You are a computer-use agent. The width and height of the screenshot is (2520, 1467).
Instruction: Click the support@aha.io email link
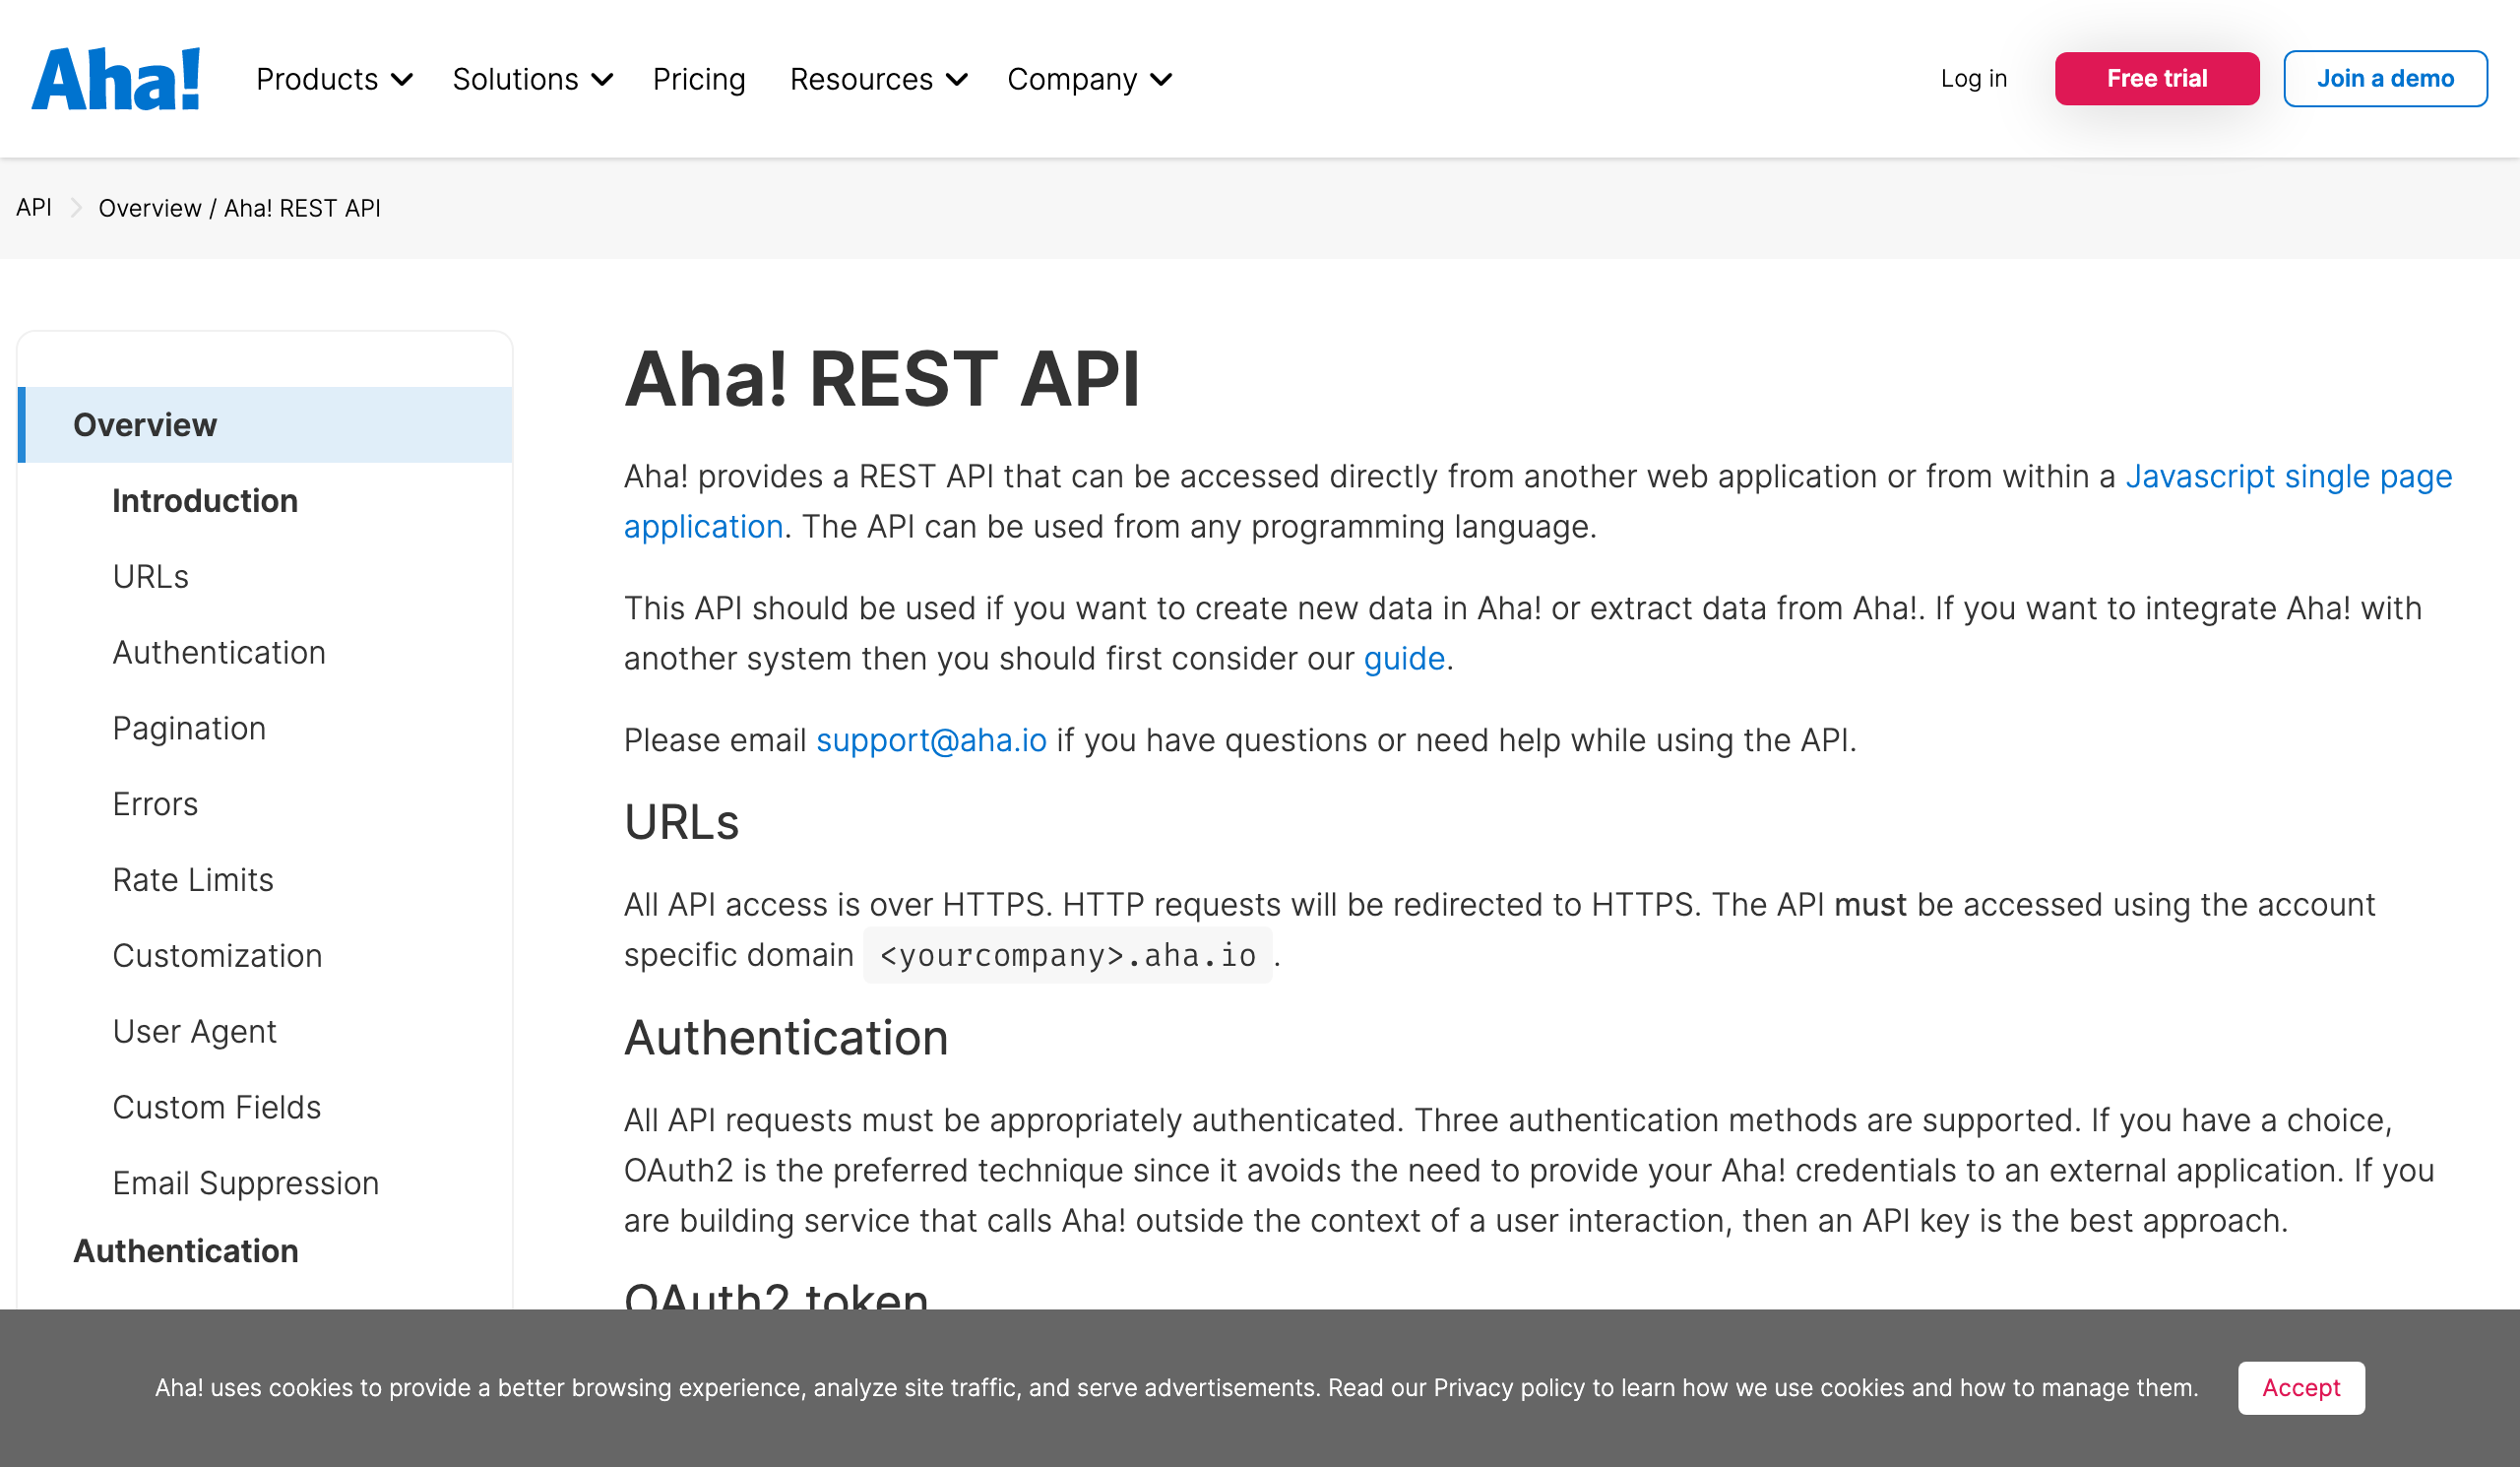pyautogui.click(x=931, y=740)
